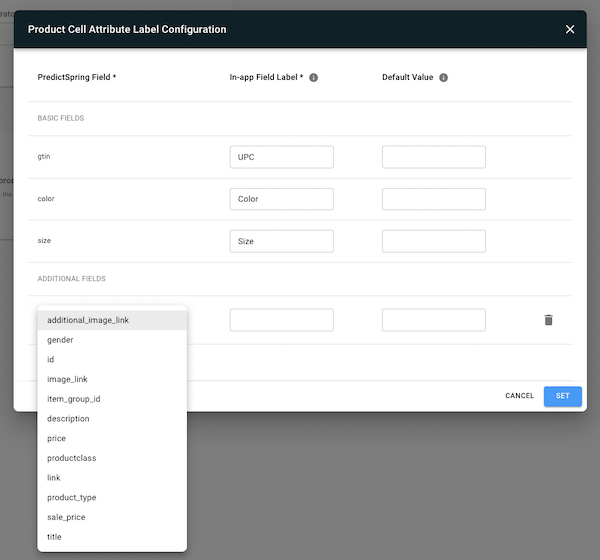The width and height of the screenshot is (600, 560).
Task: Click the SET button
Action: (x=562, y=396)
